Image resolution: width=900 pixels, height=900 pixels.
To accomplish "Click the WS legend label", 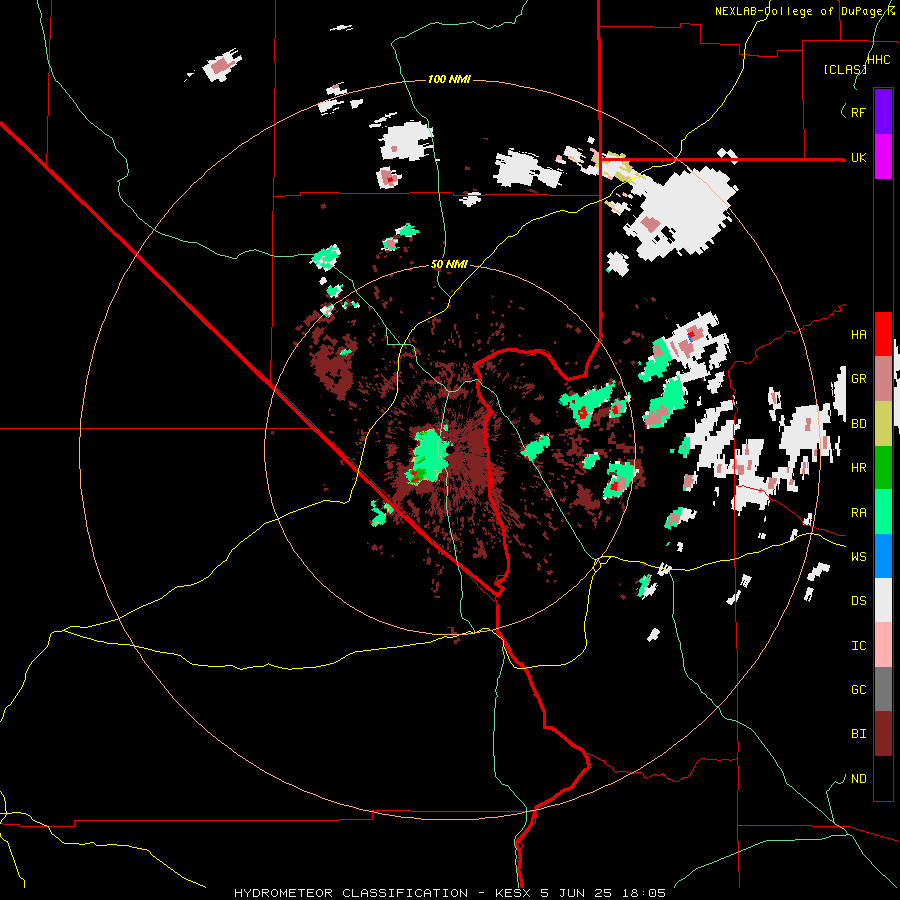I will (858, 556).
